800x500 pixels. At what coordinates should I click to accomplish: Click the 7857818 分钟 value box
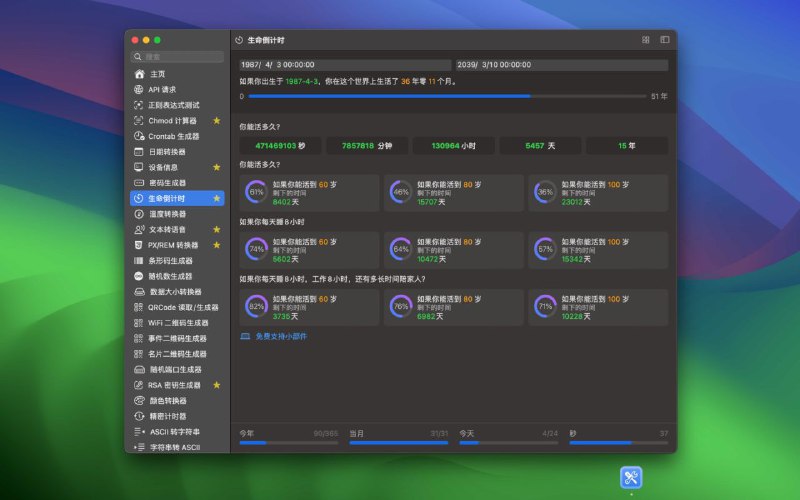367,145
